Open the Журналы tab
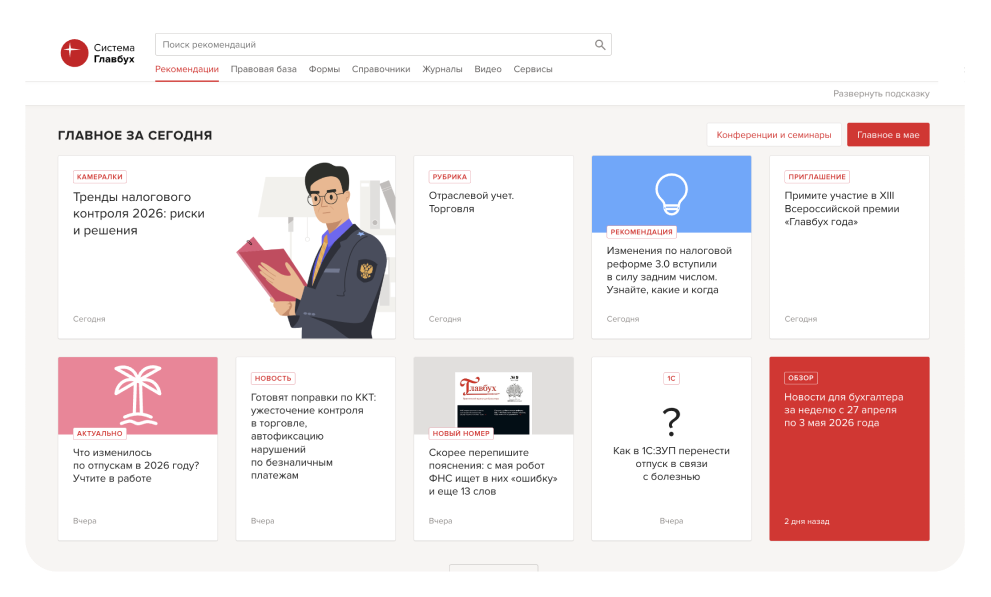991x597 pixels. (442, 69)
